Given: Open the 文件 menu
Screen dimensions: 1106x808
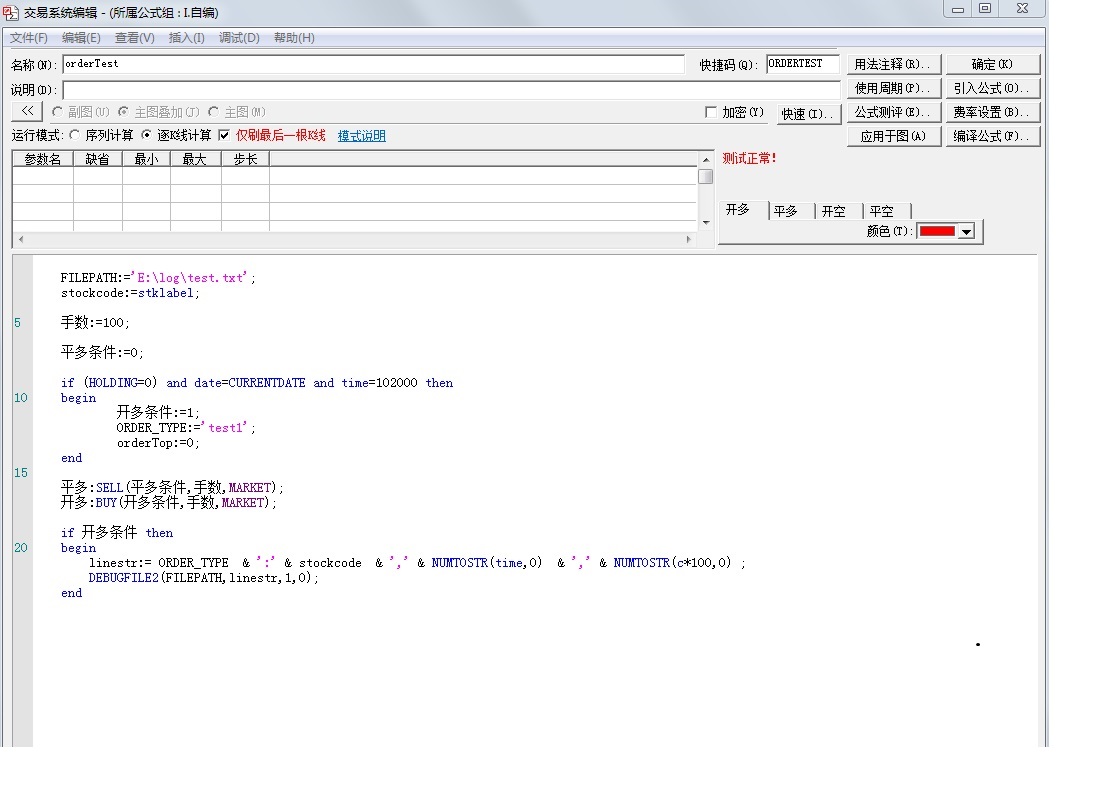Looking at the screenshot, I should pos(29,38).
